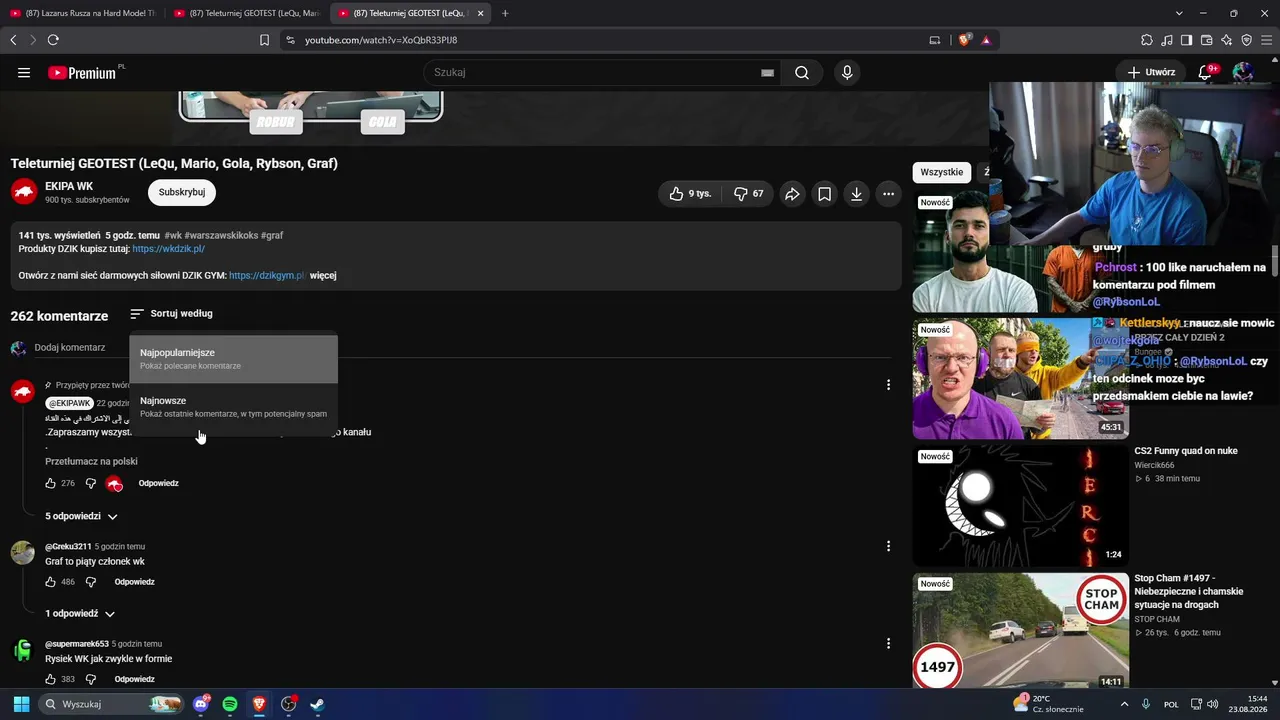Select the Wszystkie filter chip
This screenshot has width=1280, height=720.
point(942,172)
